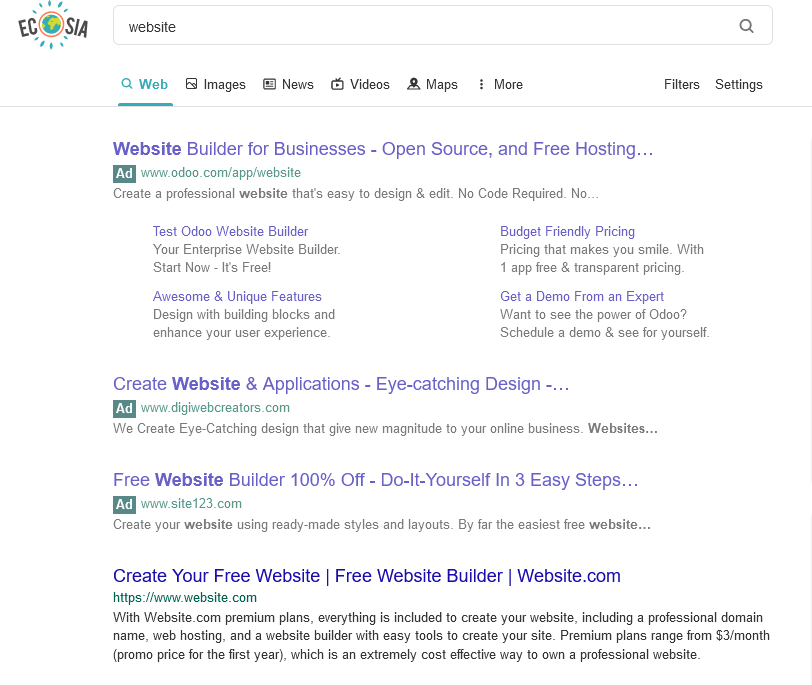This screenshot has width=812, height=685.
Task: Open 'Free Website Builder 100% Off' ad result
Action: [375, 480]
